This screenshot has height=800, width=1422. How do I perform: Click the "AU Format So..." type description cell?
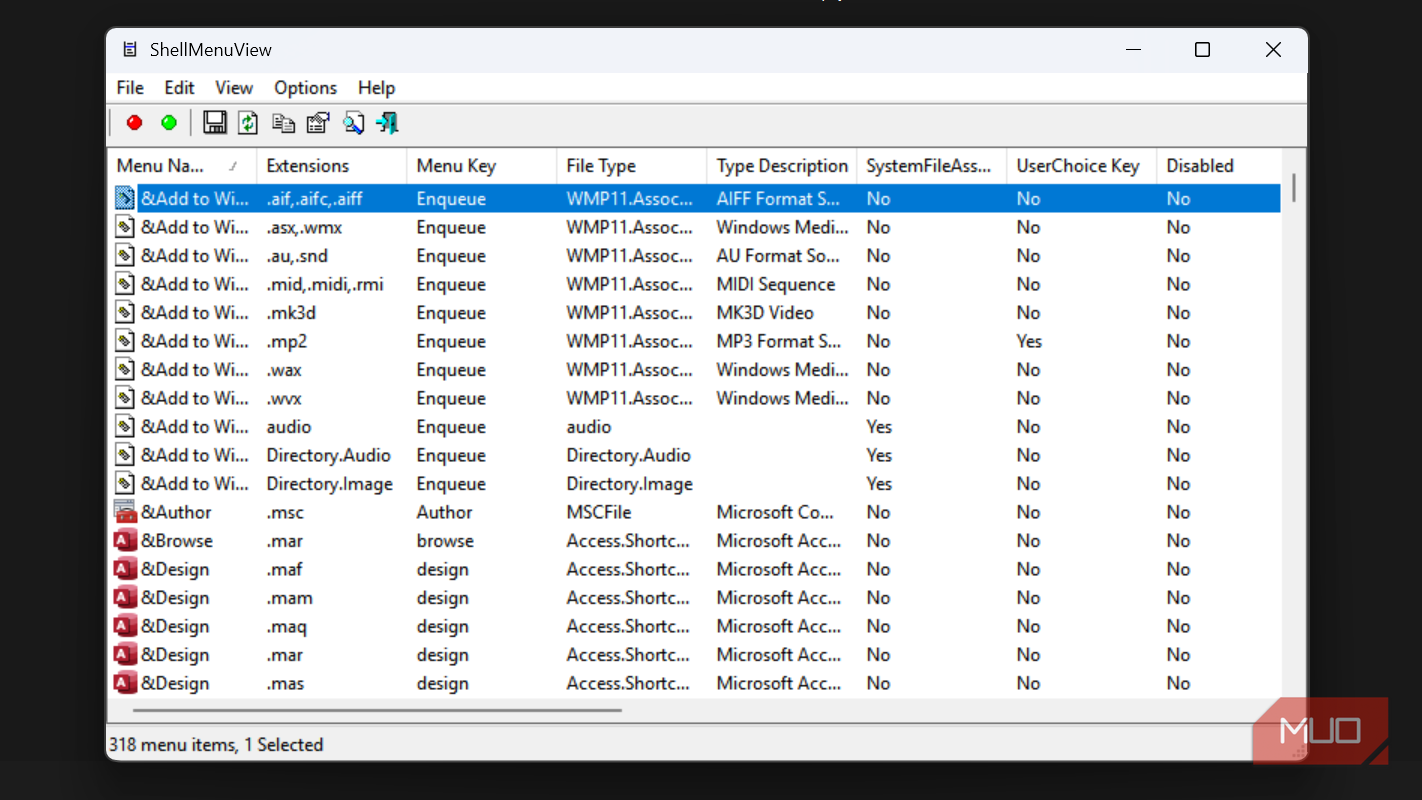click(778, 256)
